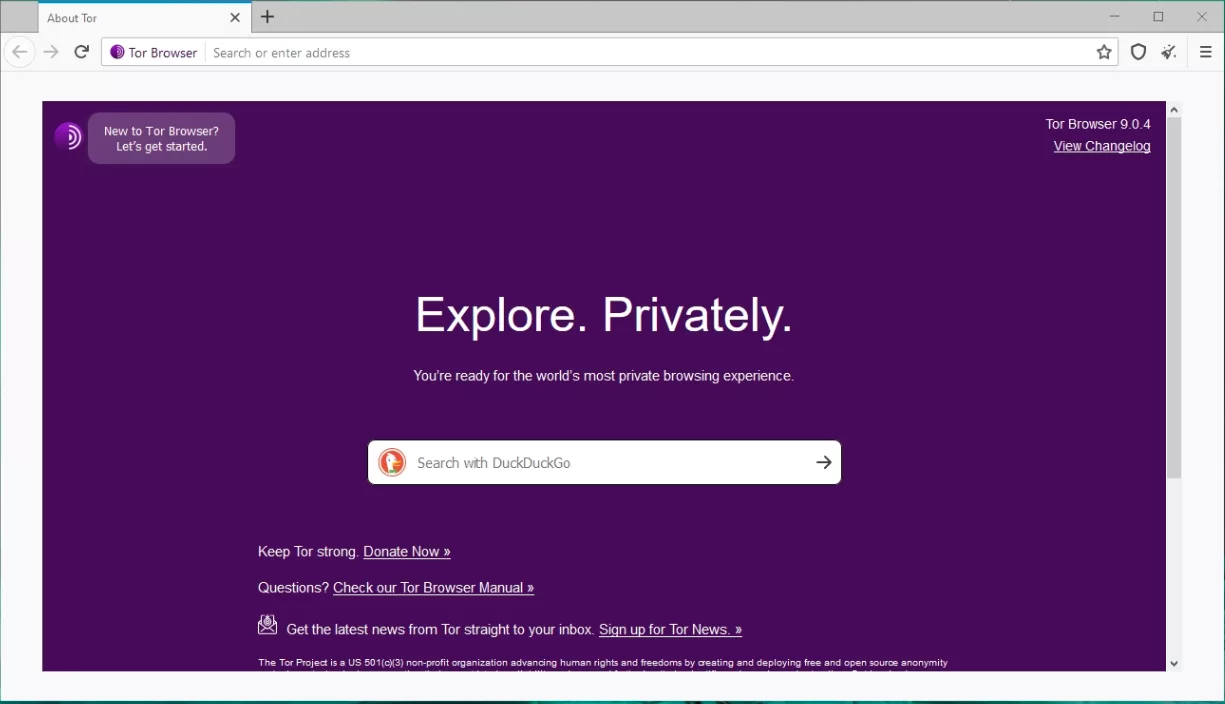Image resolution: width=1225 pixels, height=704 pixels.
Task: Follow the Donate Now link
Action: [x=407, y=551]
